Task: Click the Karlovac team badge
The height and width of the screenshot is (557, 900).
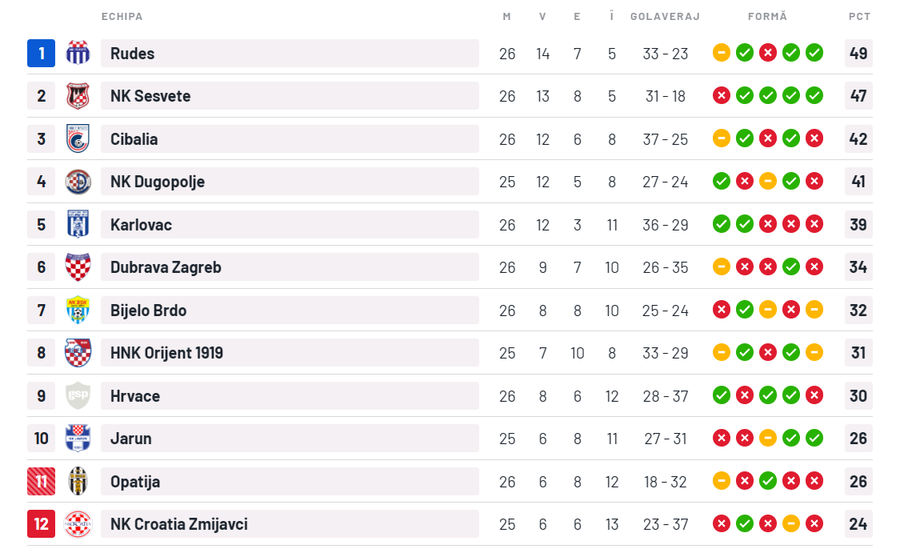Action: coord(78,224)
